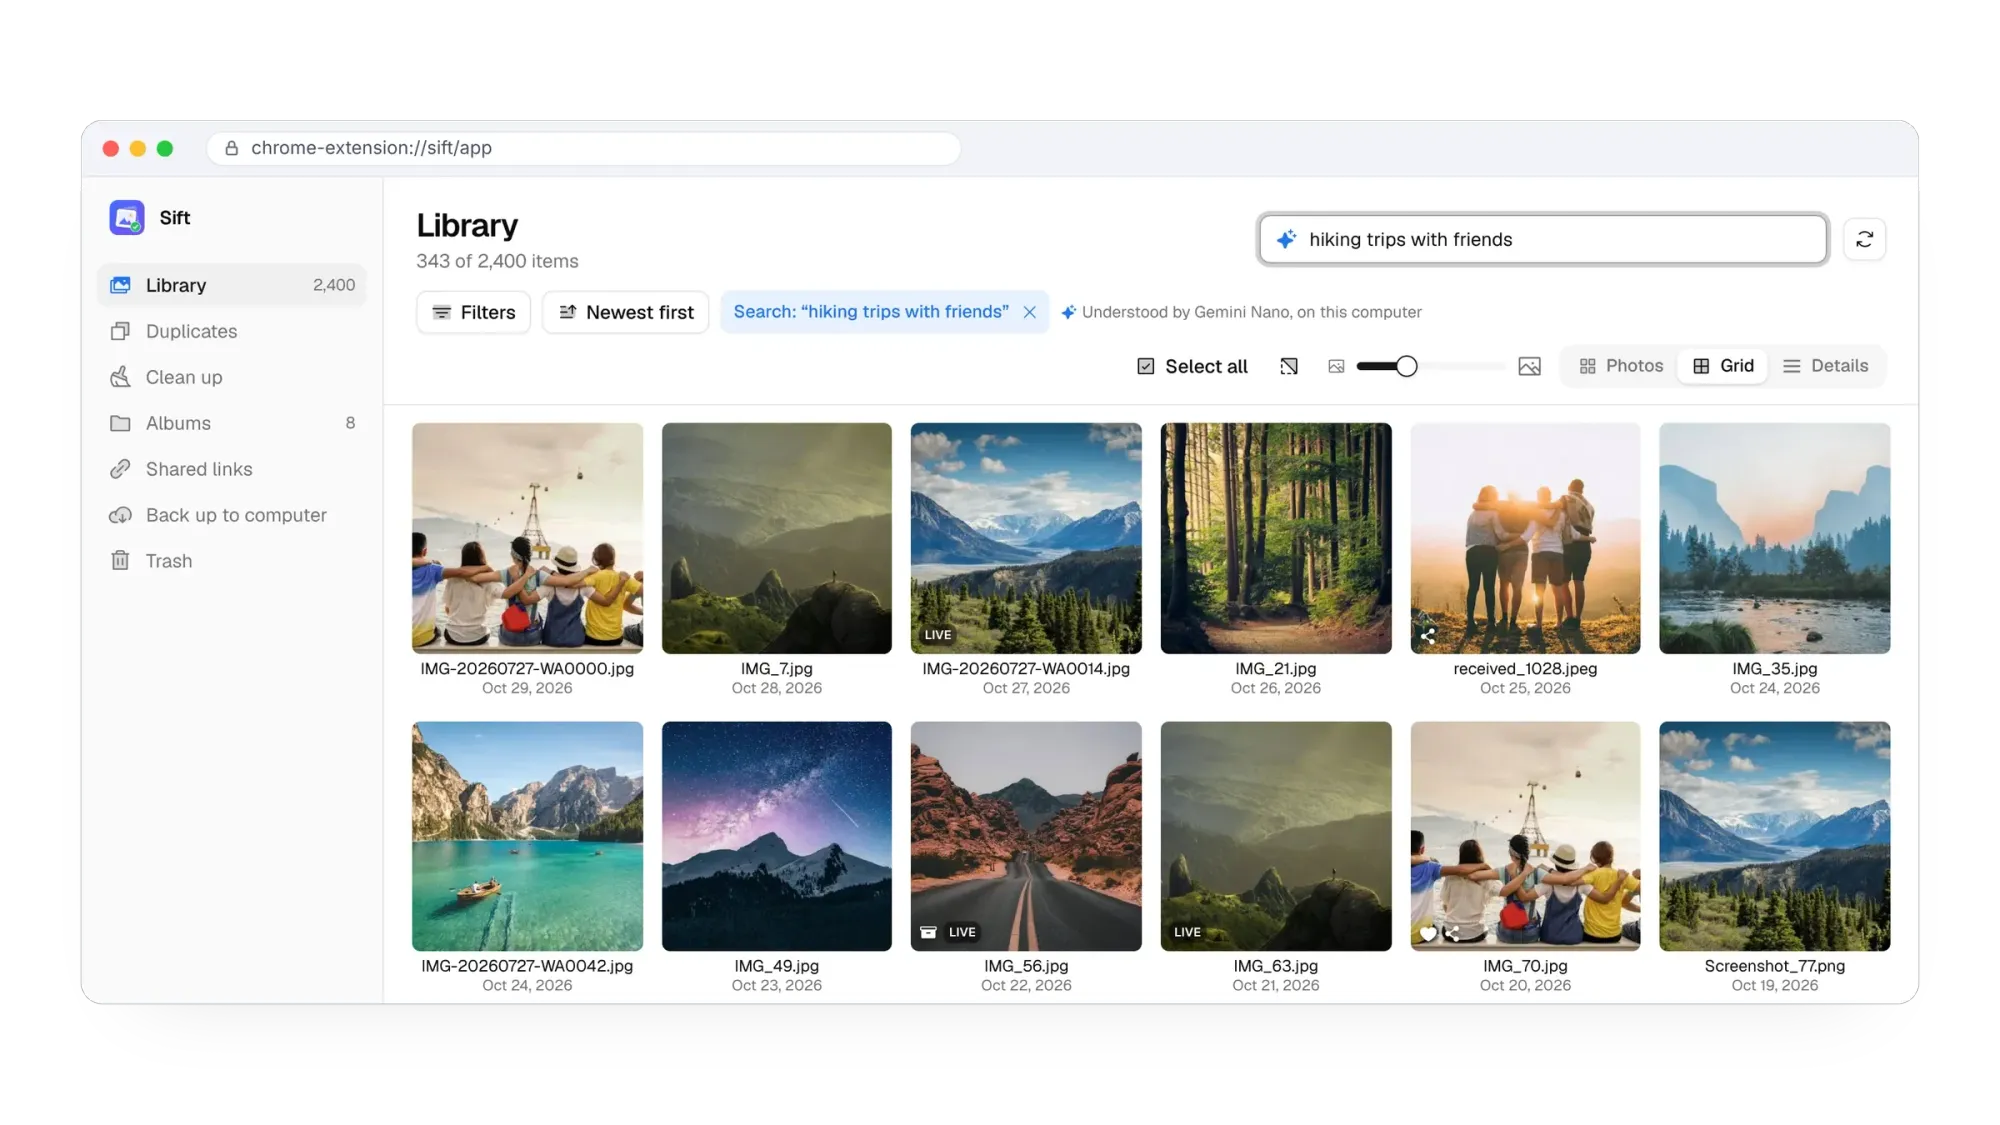2000x1125 pixels.
Task: Click the Library count '2,400' in sidebar
Action: click(334, 285)
